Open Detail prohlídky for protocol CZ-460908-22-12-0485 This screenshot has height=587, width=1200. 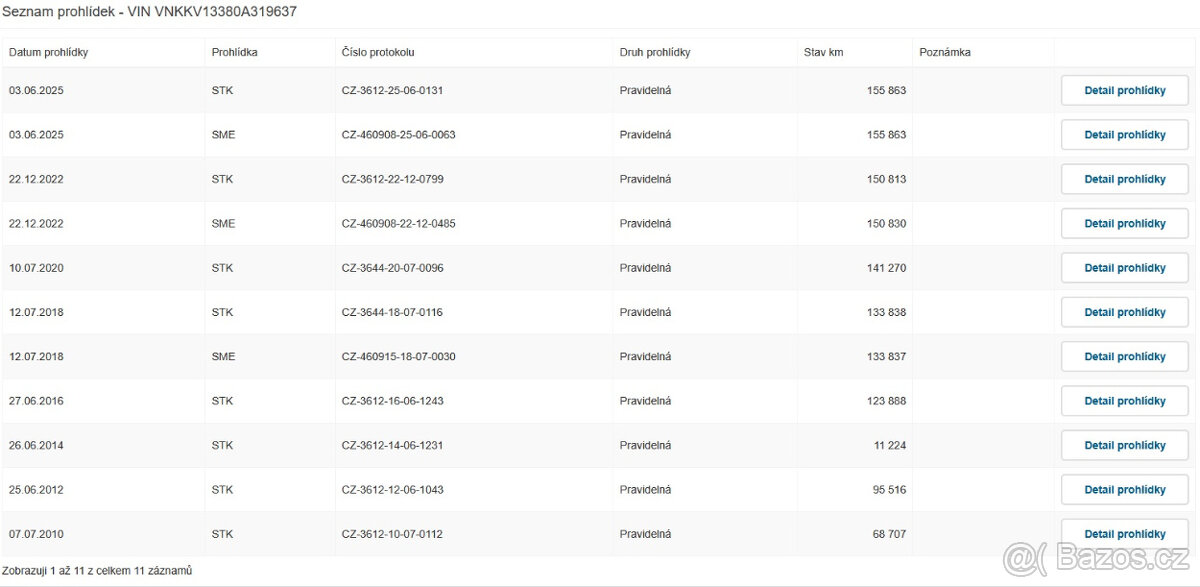tap(1124, 224)
